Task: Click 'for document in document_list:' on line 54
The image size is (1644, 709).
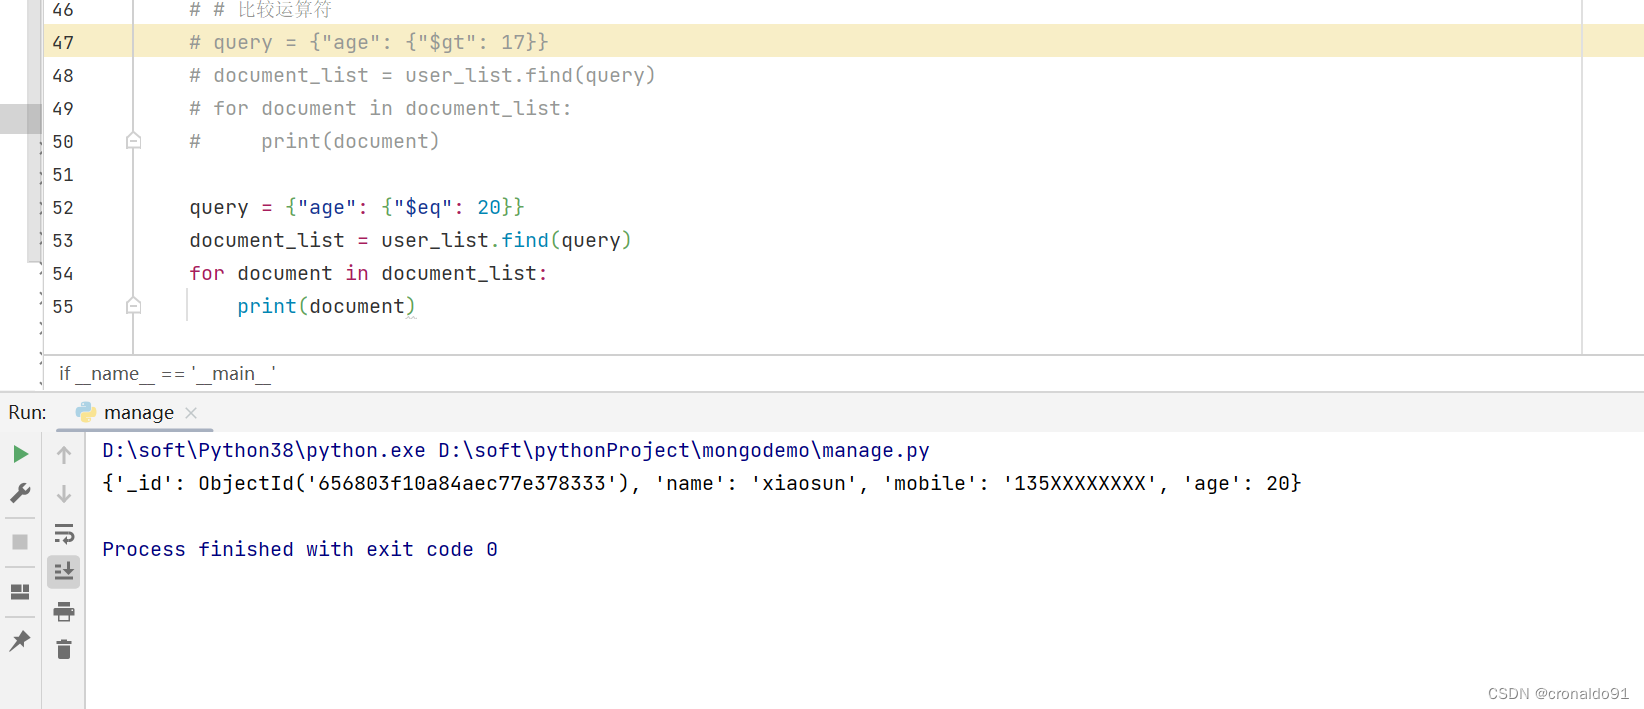Action: 368,273
